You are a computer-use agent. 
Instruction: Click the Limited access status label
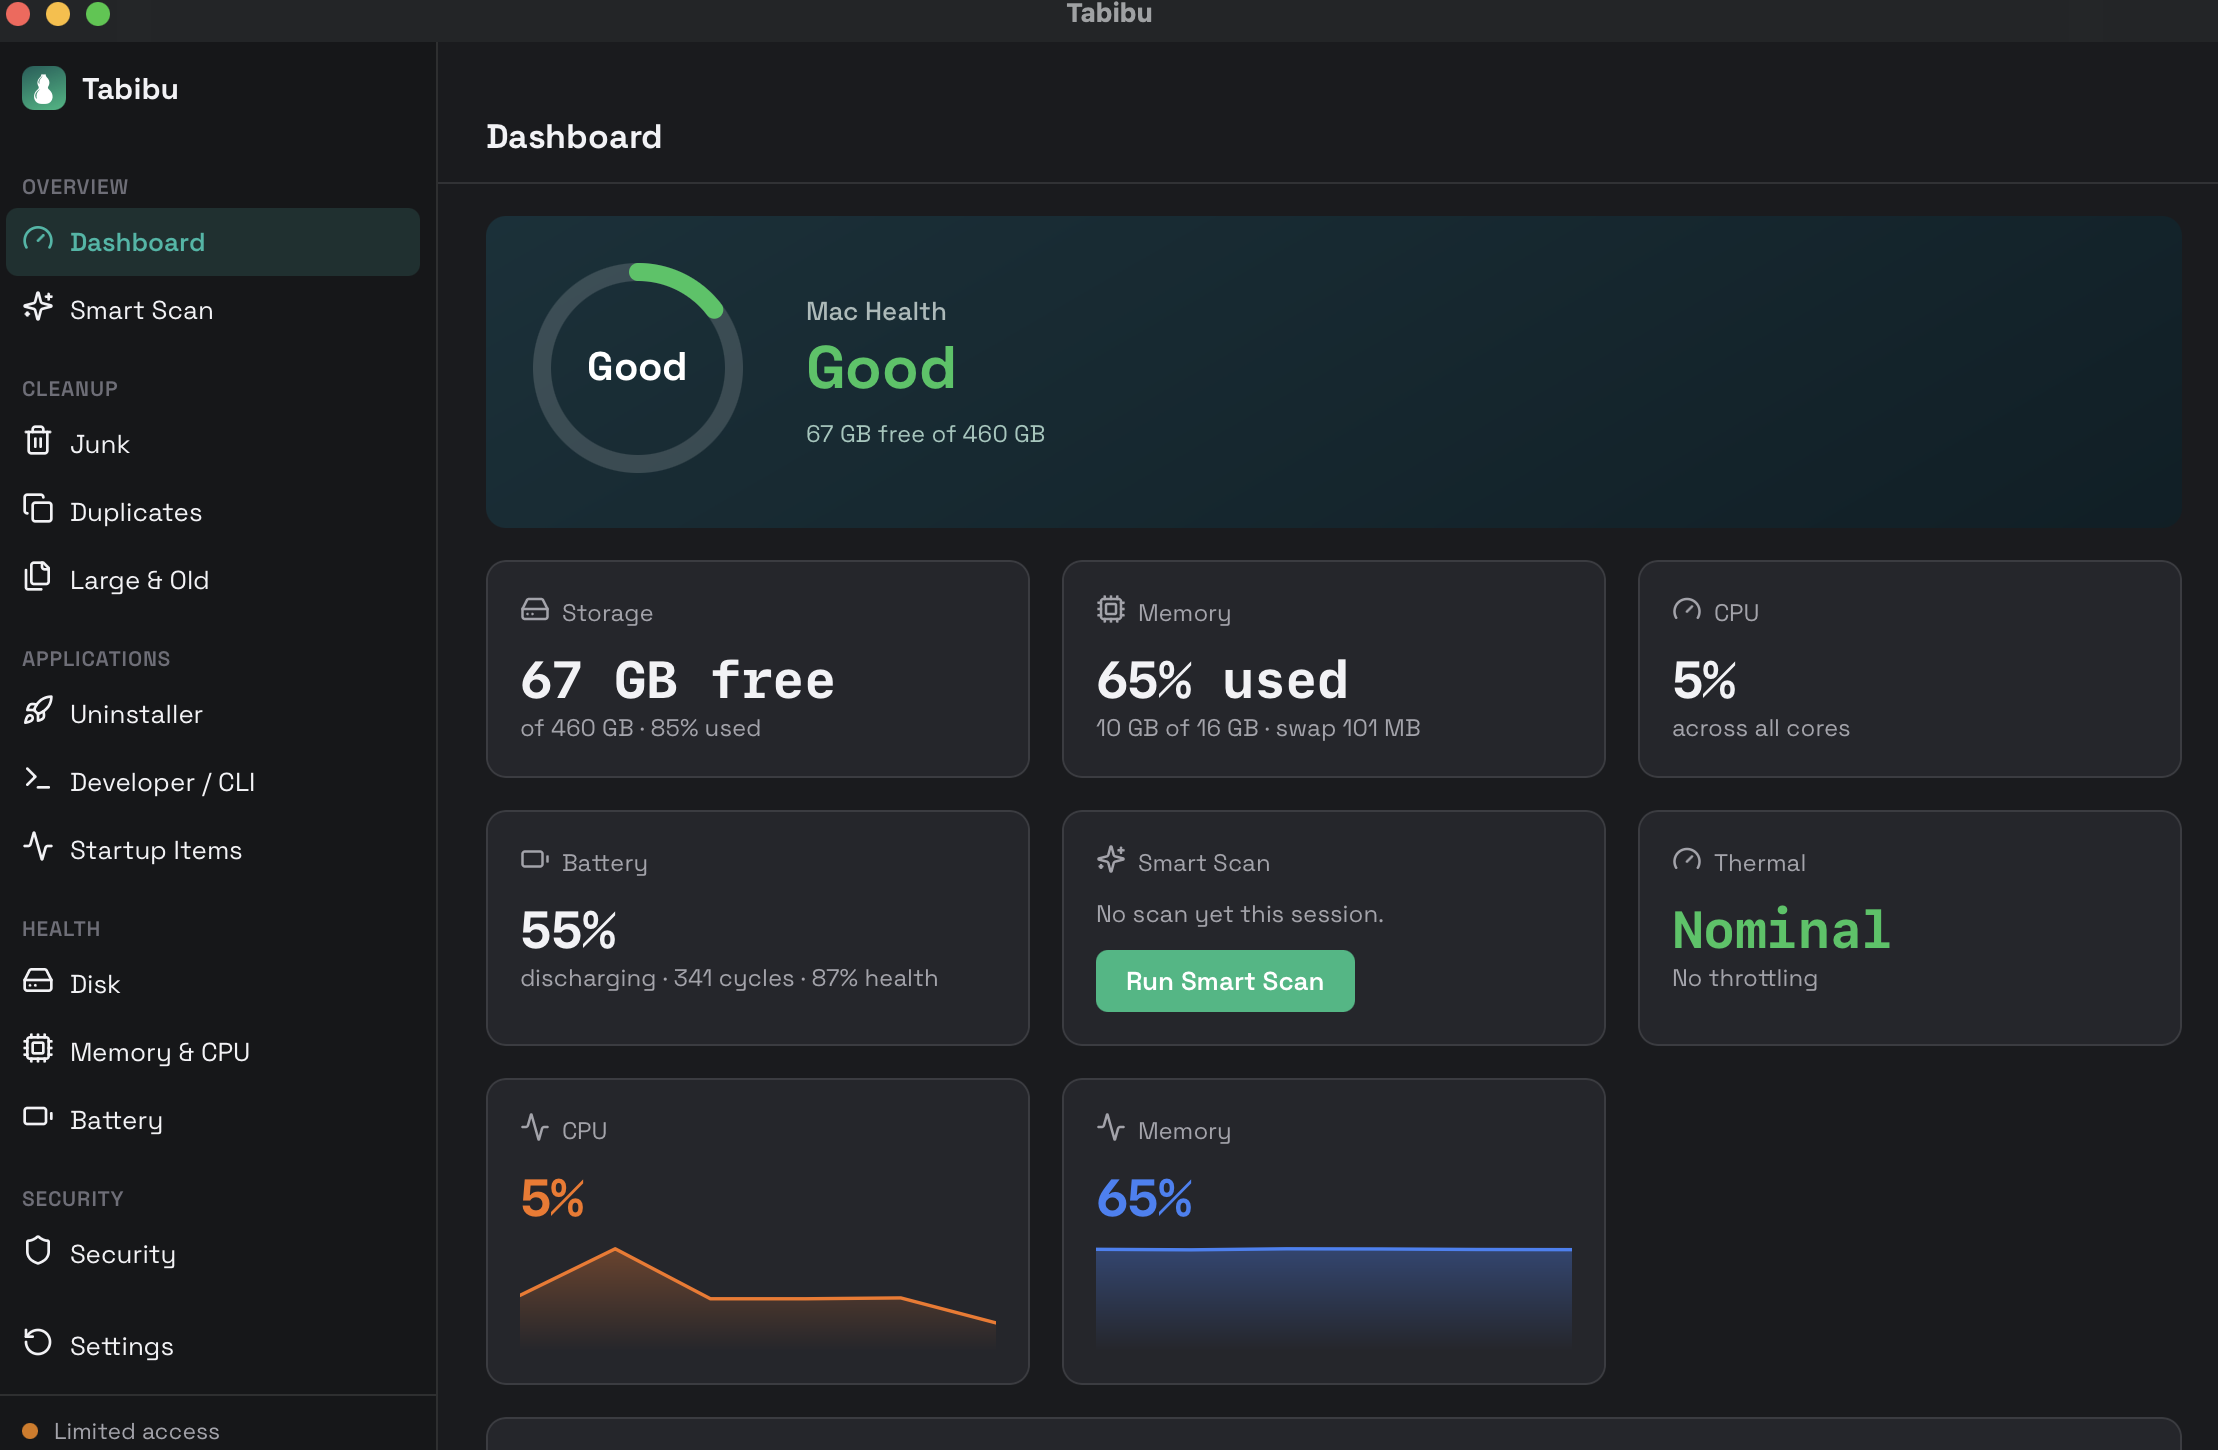click(137, 1431)
